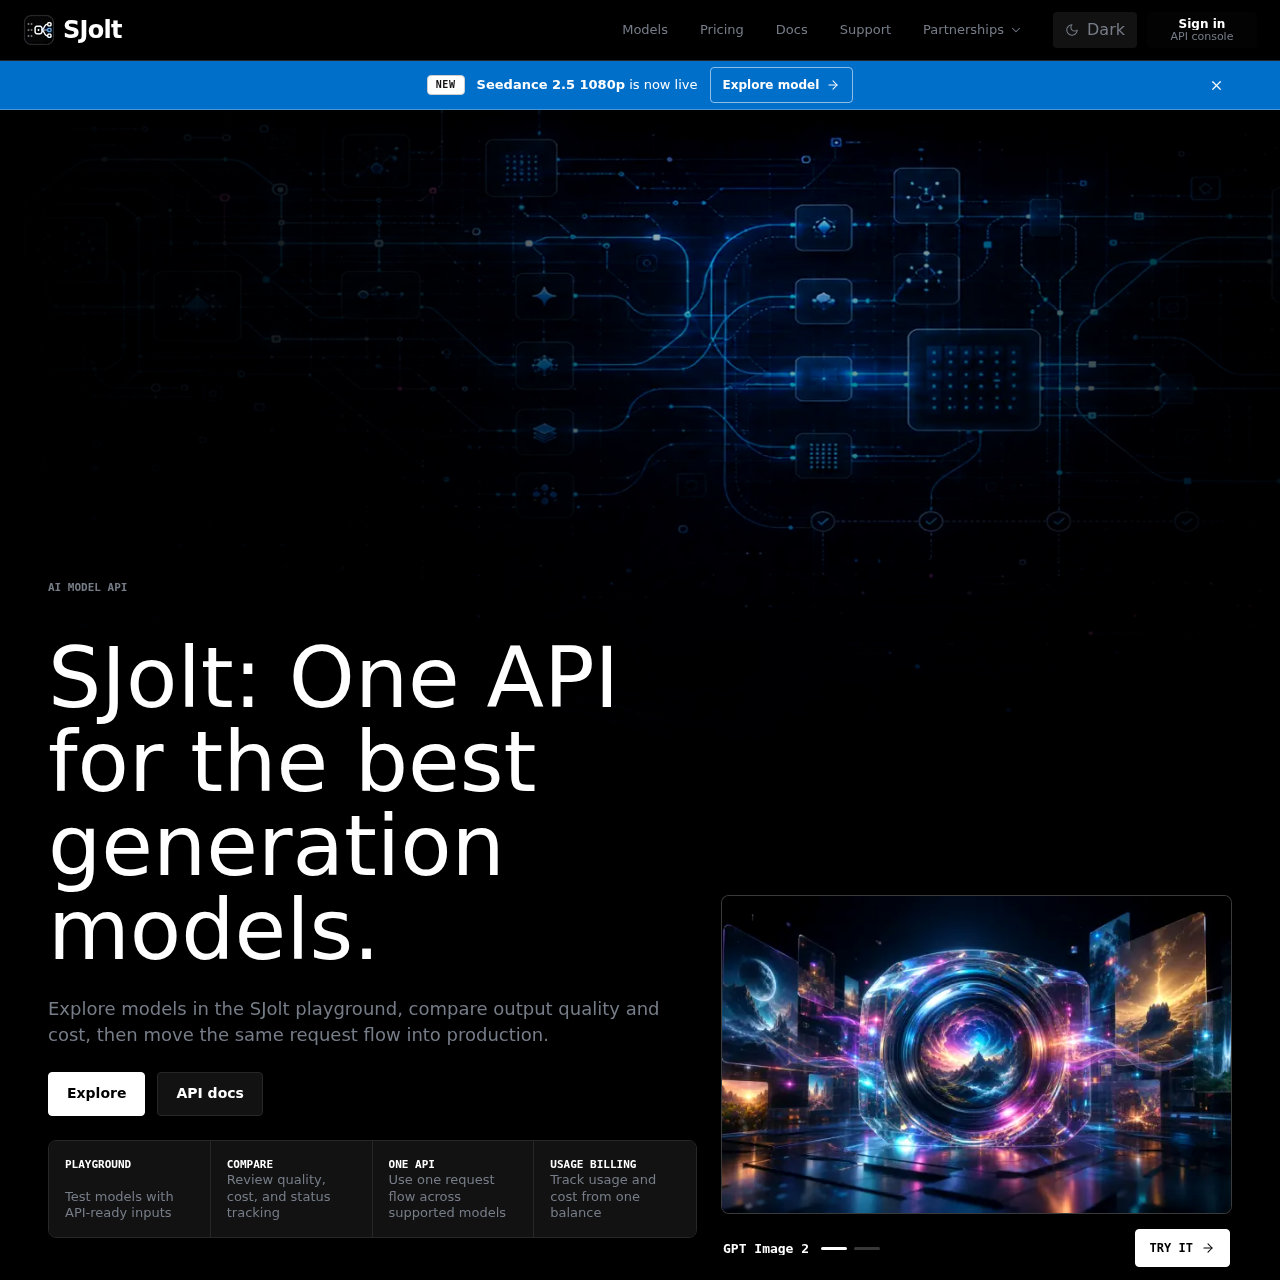Select the PLAYGROUND feature card
Image resolution: width=1280 pixels, height=1280 pixels.
click(130, 1189)
